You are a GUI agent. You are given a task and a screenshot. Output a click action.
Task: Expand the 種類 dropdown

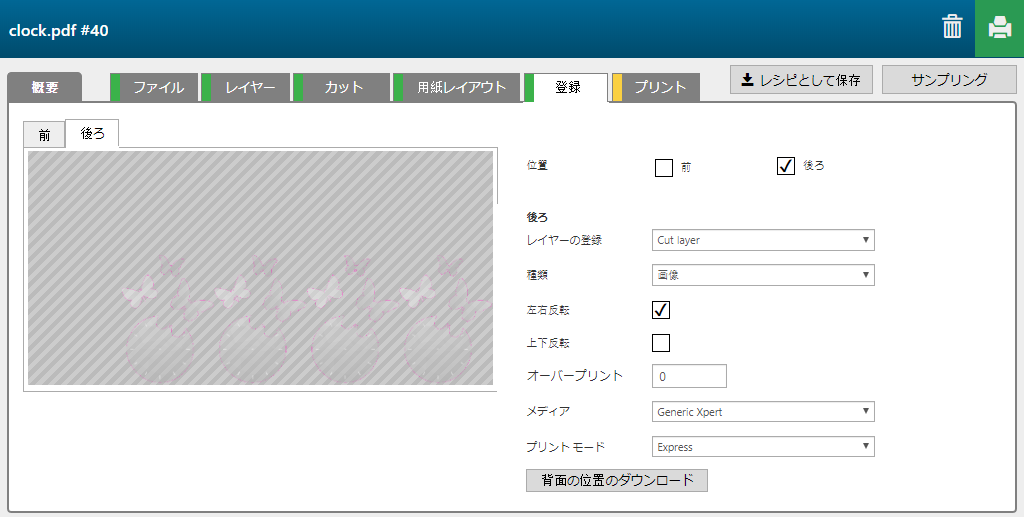click(x=763, y=275)
